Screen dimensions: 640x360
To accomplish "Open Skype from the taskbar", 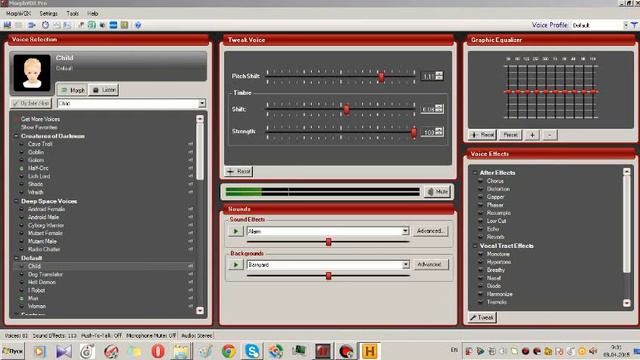I will click(252, 351).
